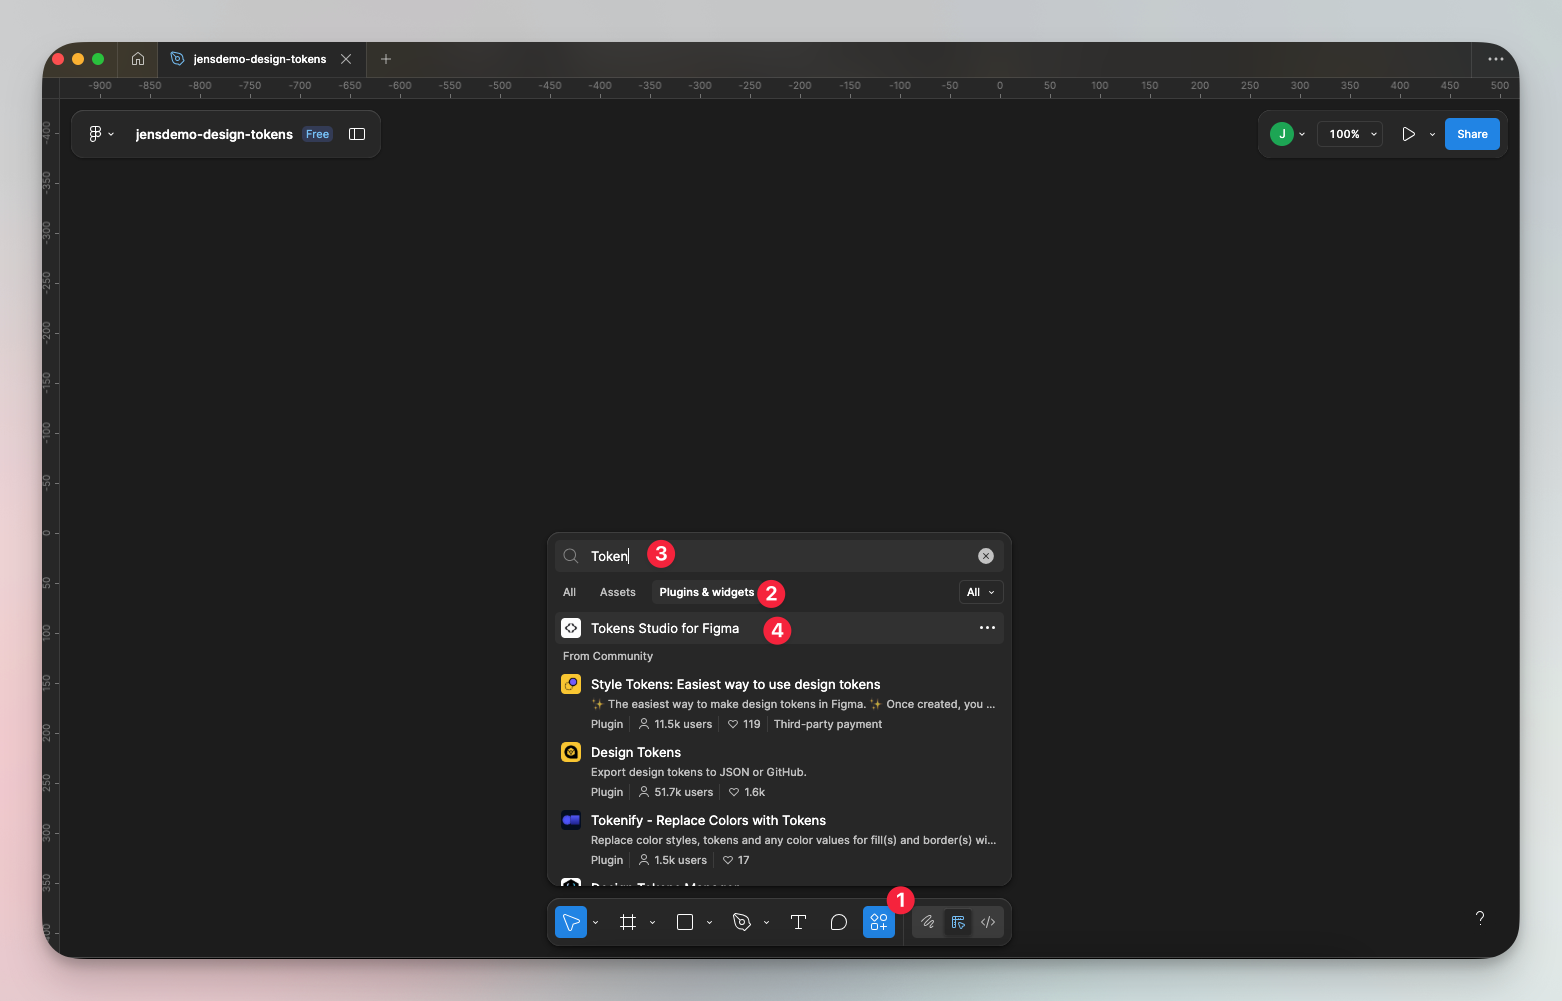Select the Plugins & widgets tab
The image size is (1562, 1001).
tap(706, 592)
